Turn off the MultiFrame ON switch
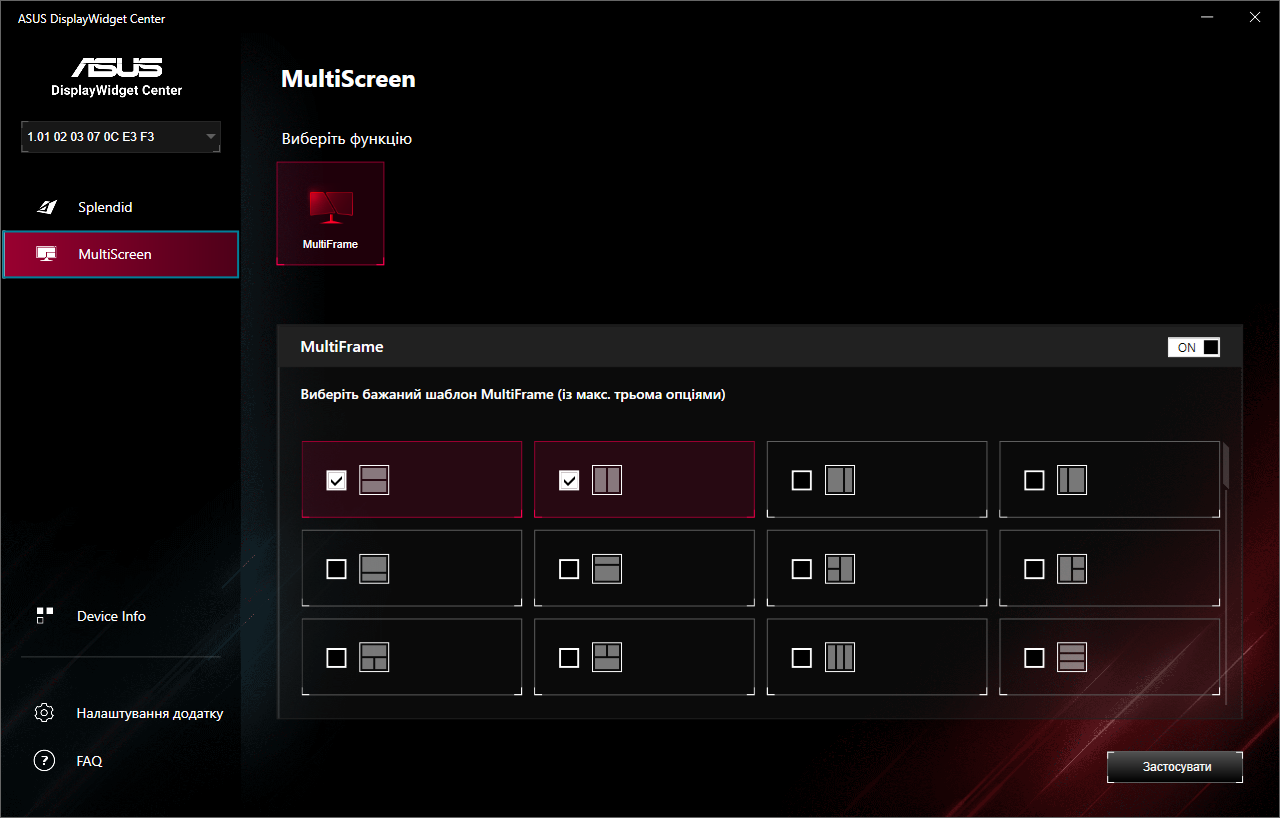Screen dimensions: 1280x818 pyautogui.click(x=1194, y=347)
